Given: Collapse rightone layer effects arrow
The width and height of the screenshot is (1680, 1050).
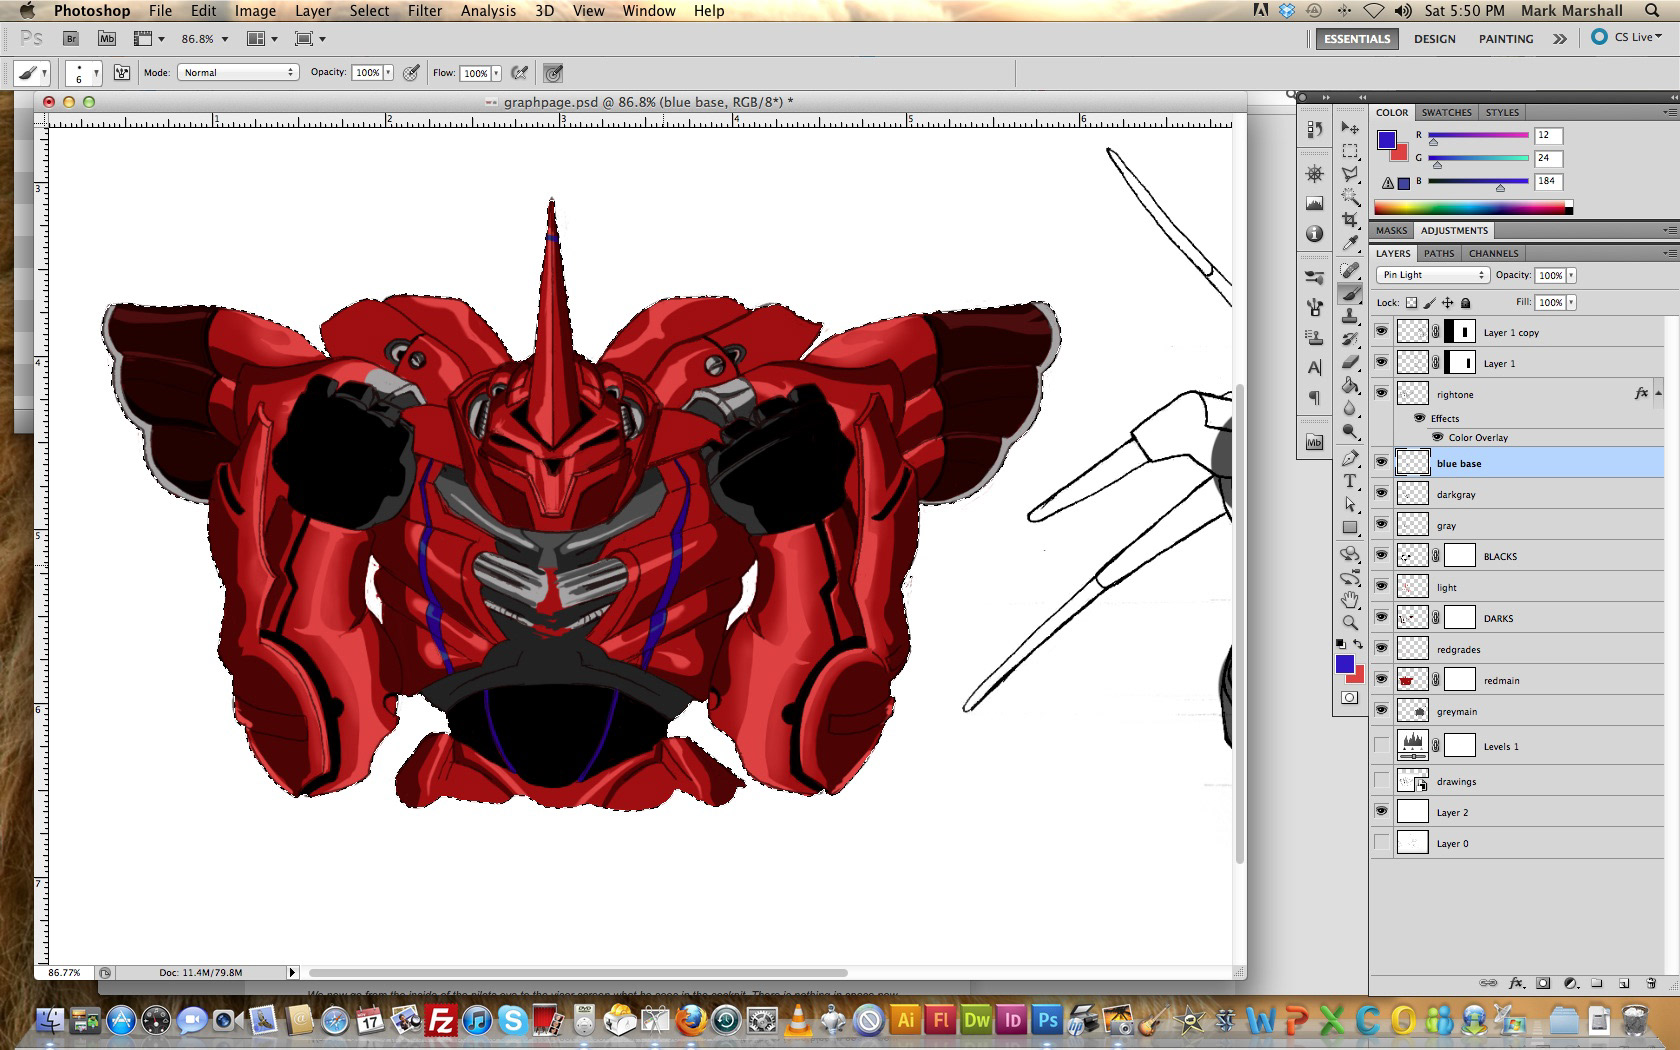Looking at the screenshot, I should [1659, 393].
